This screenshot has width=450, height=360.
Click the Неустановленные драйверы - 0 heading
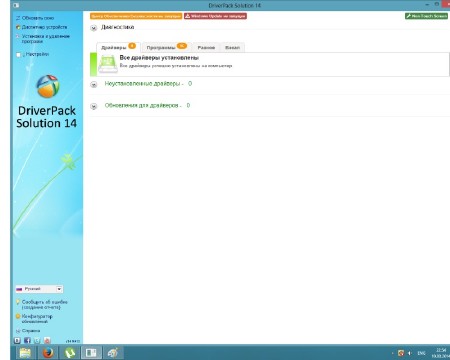[x=148, y=84]
